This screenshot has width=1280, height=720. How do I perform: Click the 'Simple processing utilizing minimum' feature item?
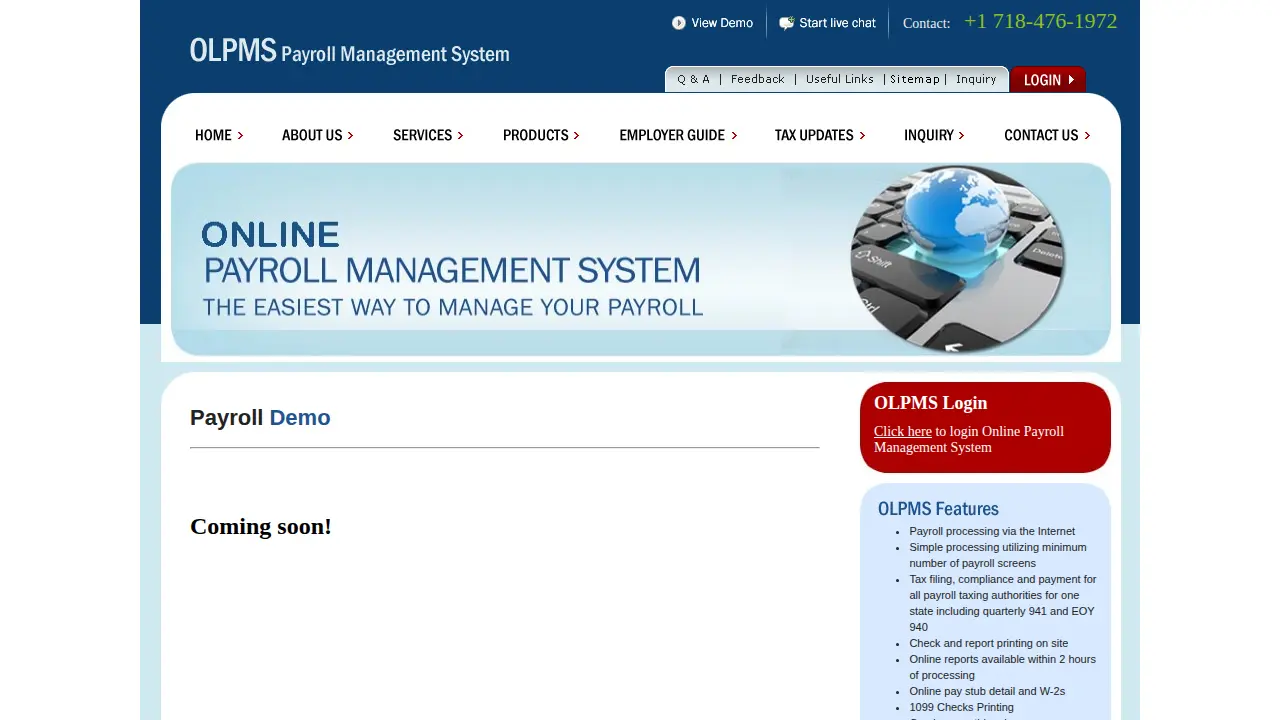click(x=997, y=555)
